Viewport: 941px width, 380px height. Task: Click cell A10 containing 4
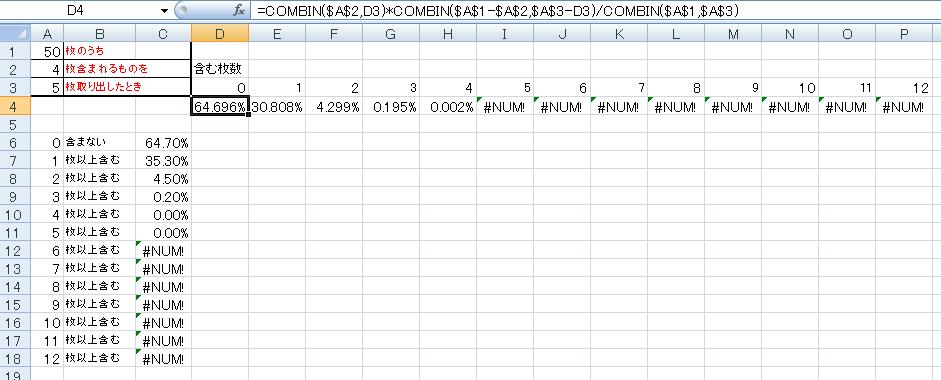coord(47,215)
